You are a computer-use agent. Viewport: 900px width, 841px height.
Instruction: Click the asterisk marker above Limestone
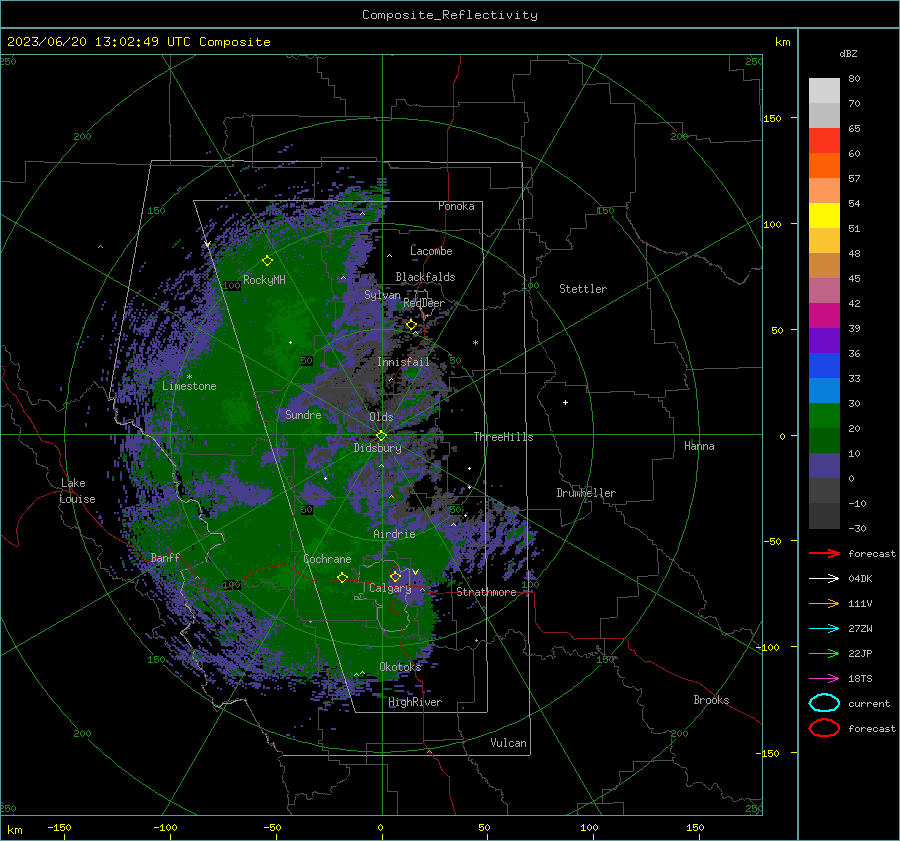click(x=189, y=377)
